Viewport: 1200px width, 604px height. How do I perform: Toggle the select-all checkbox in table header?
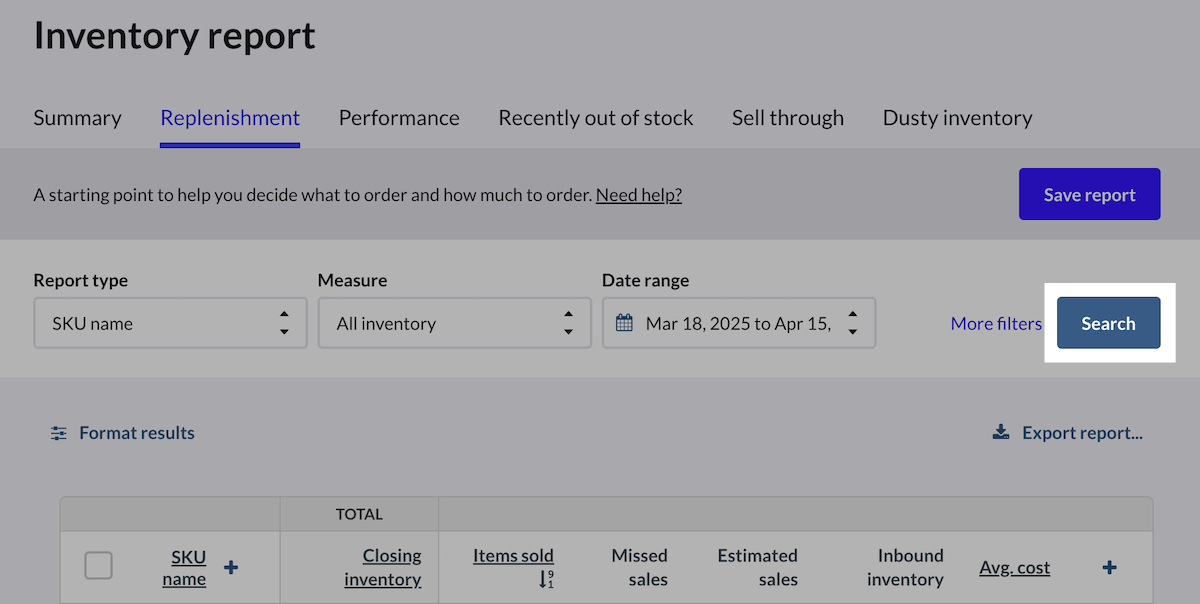coord(98,566)
